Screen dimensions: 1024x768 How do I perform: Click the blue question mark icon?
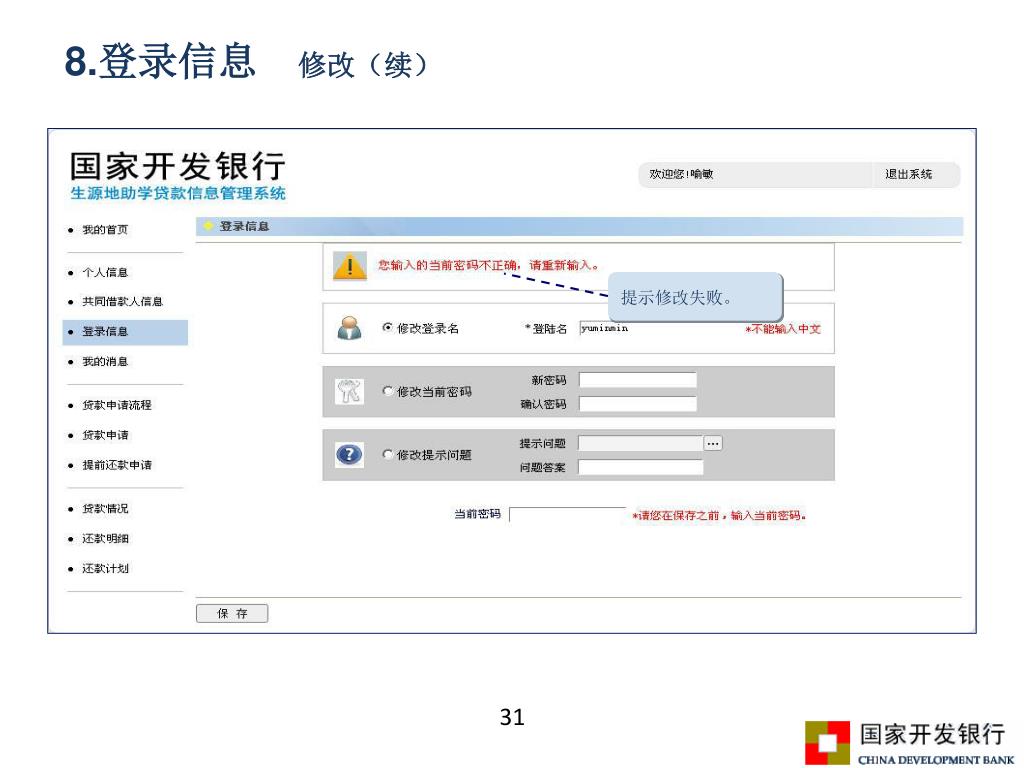(349, 454)
